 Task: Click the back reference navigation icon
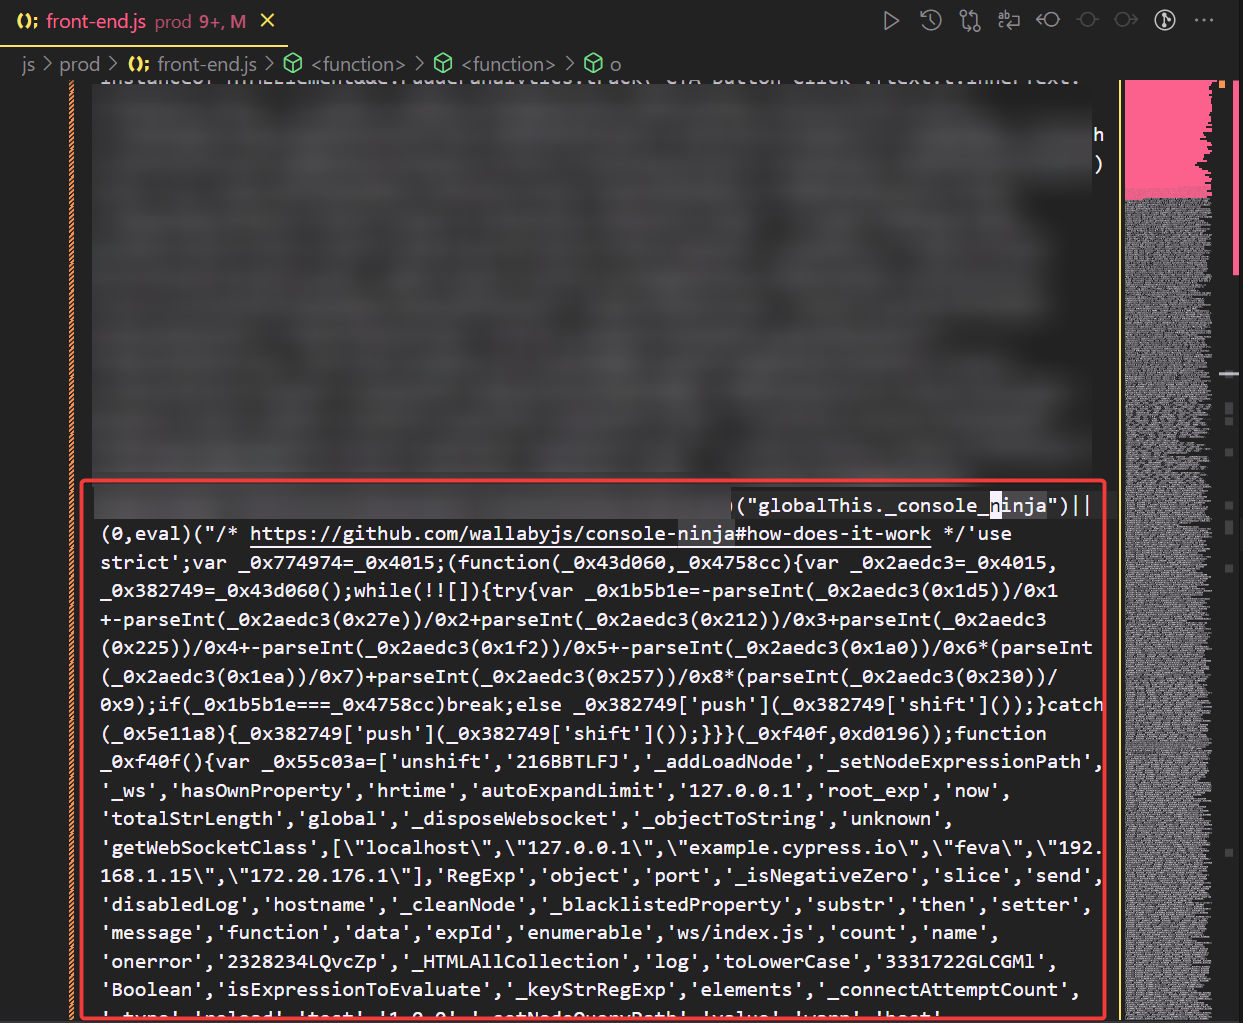coord(1047,20)
